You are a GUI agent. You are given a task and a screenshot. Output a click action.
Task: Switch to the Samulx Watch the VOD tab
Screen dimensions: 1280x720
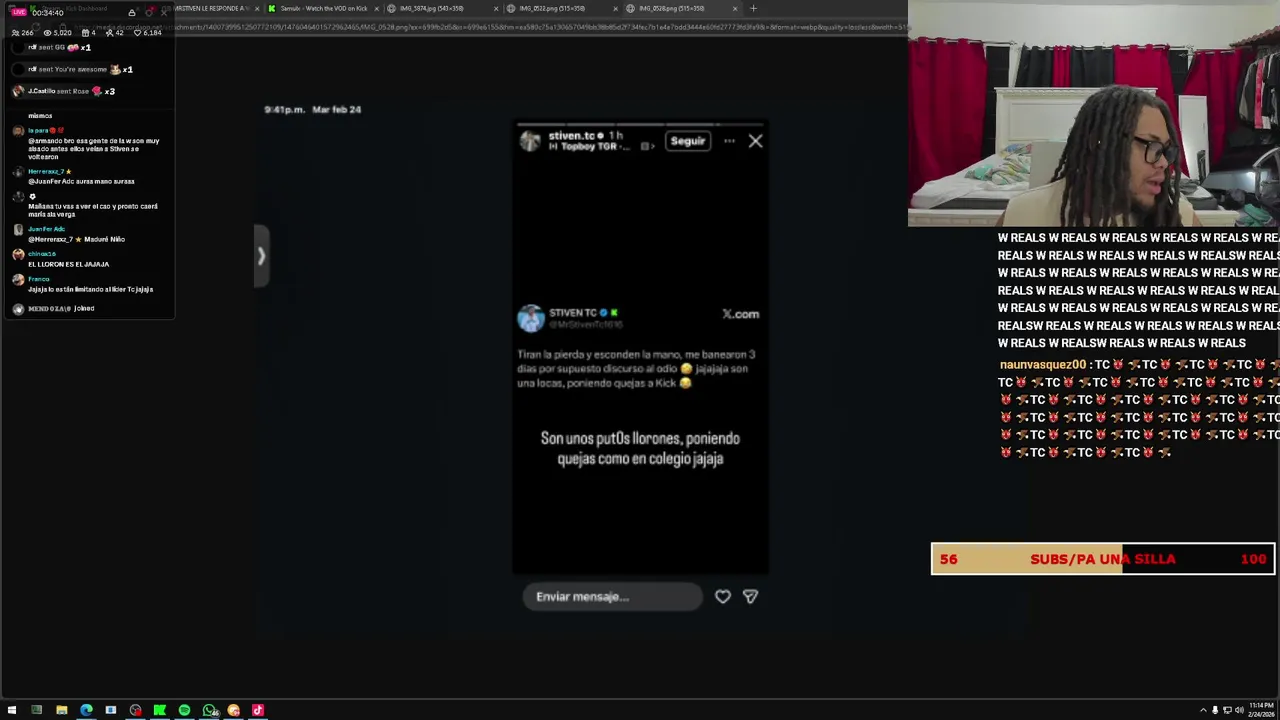pyautogui.click(x=324, y=8)
